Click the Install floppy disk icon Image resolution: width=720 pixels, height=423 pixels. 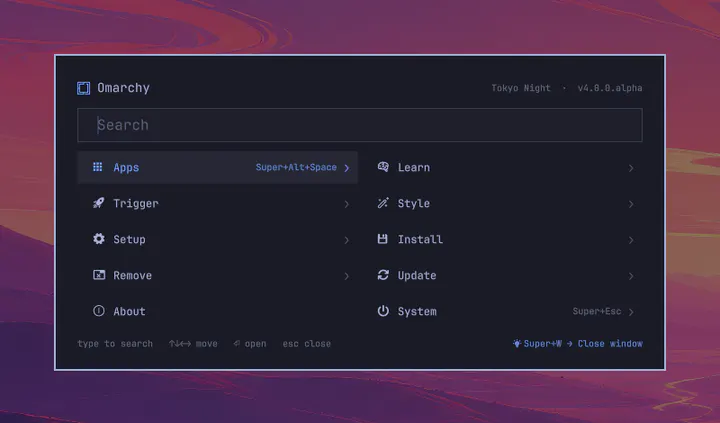[382, 239]
